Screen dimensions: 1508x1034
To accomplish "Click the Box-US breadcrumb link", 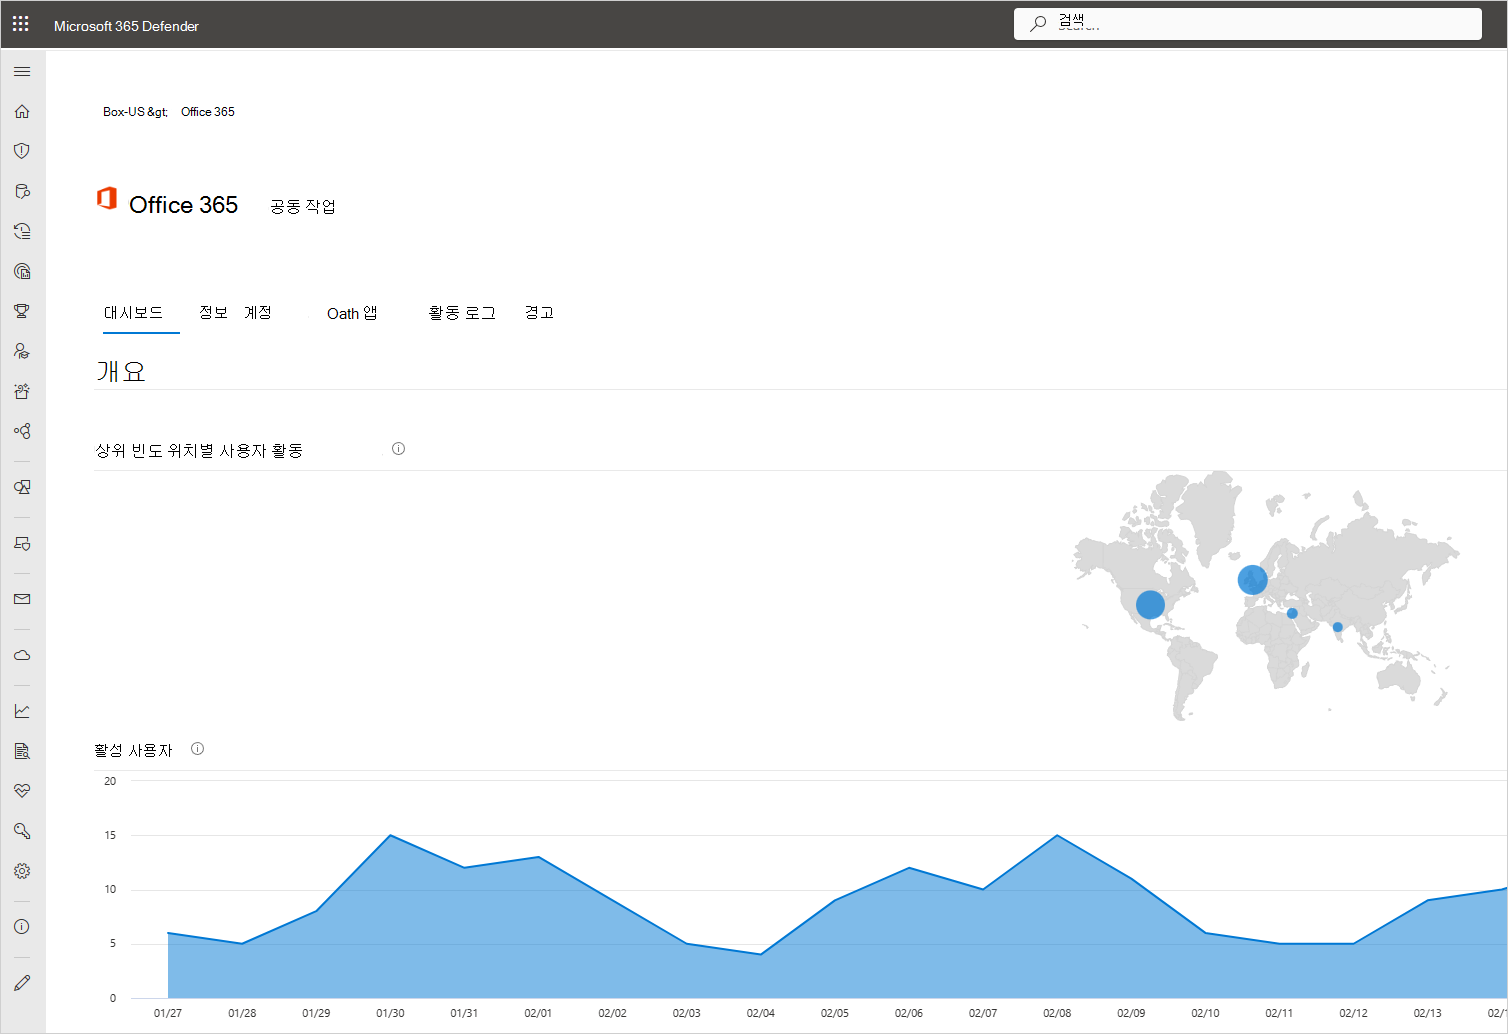I will 122,111.
